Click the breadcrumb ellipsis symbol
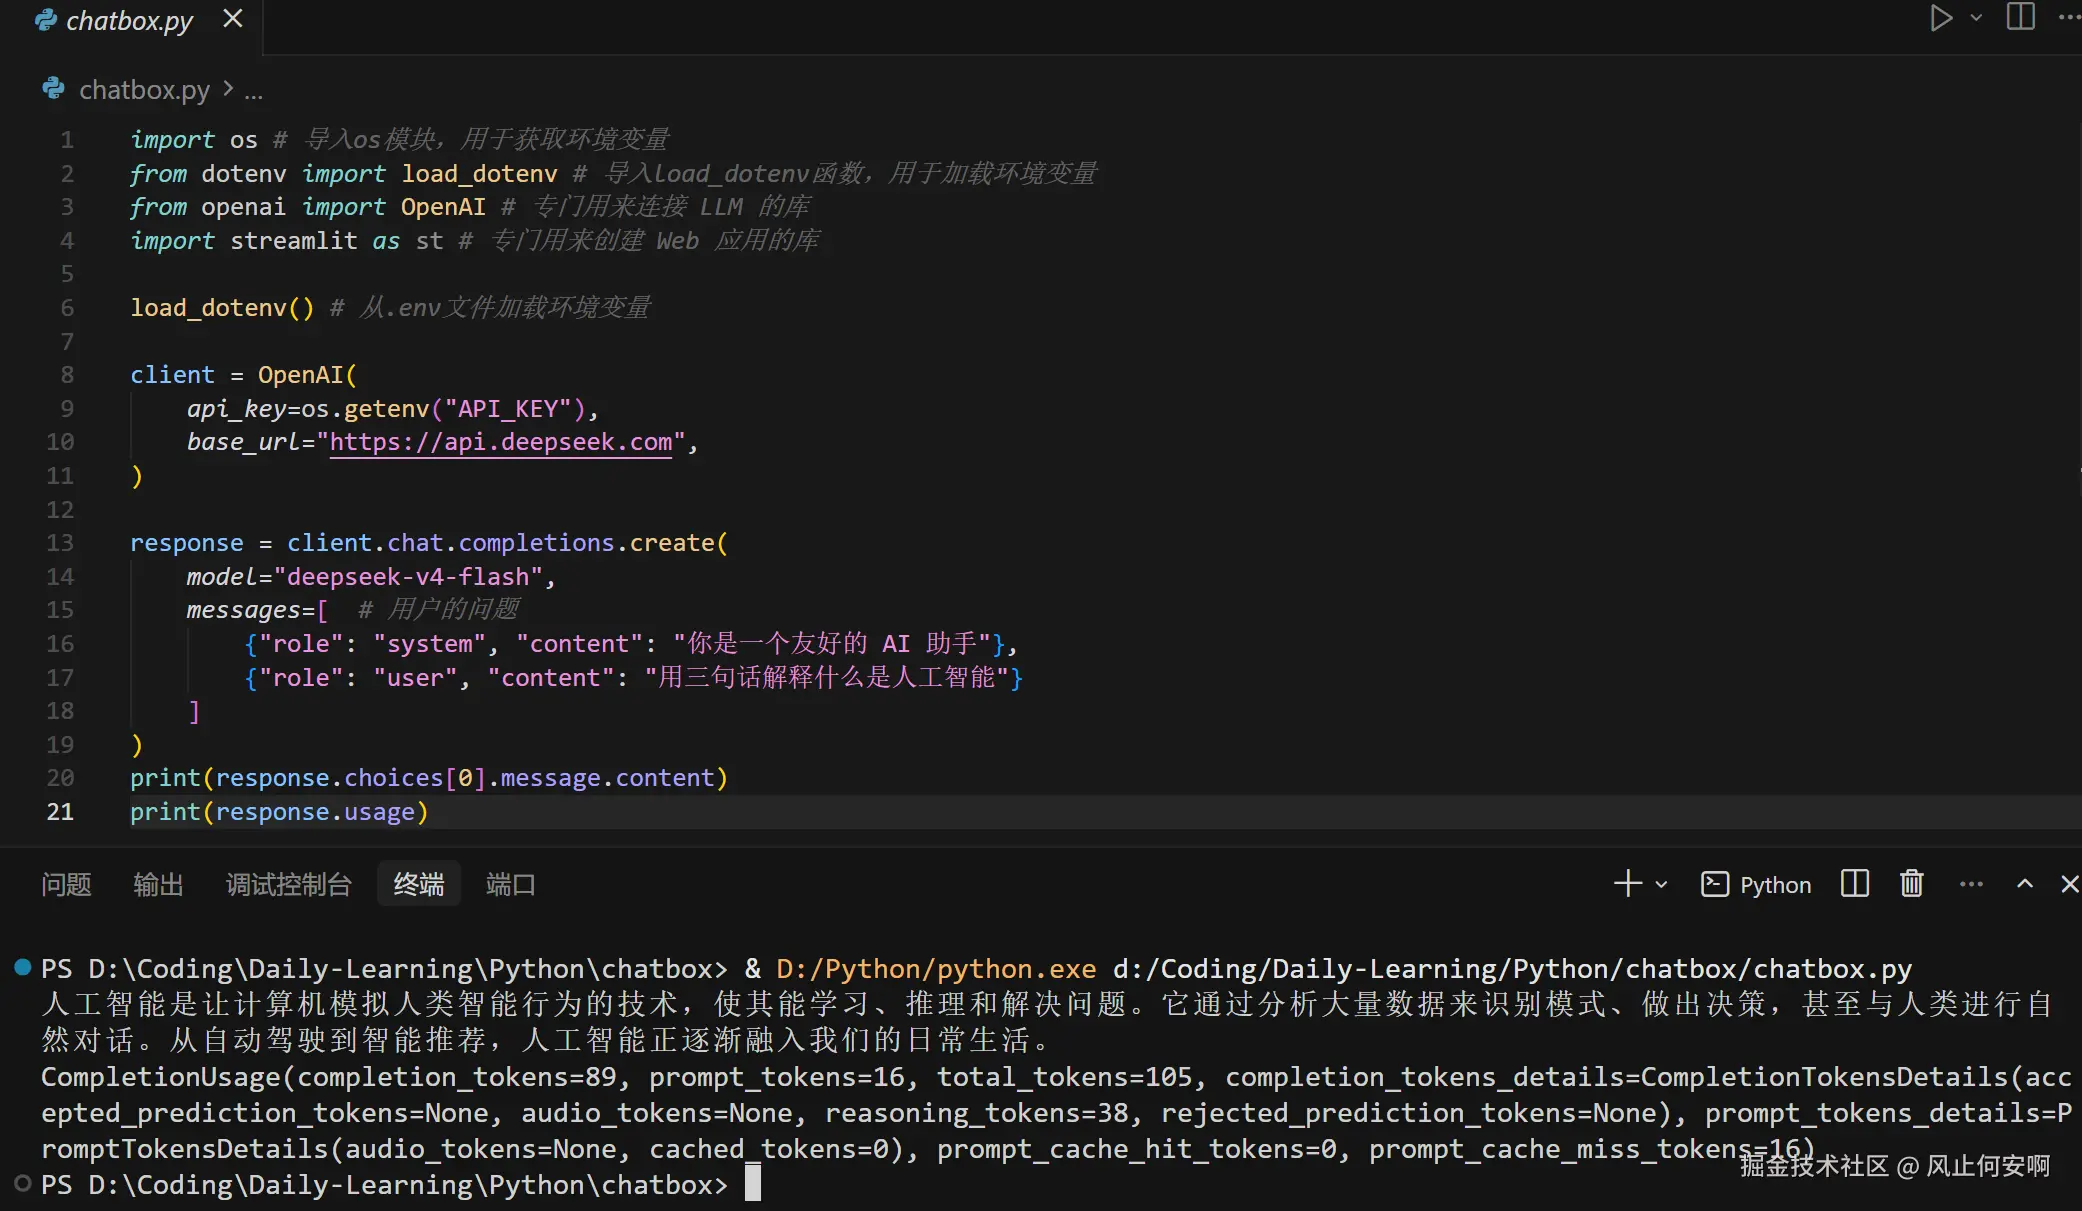Viewport: 2082px width, 1211px height. coord(254,93)
